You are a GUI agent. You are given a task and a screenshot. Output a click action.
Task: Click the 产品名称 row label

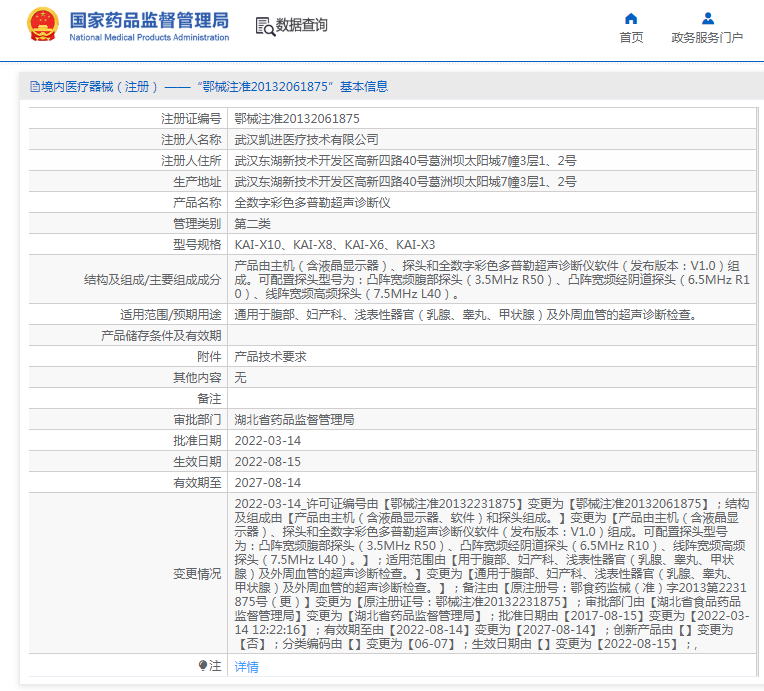click(197, 202)
